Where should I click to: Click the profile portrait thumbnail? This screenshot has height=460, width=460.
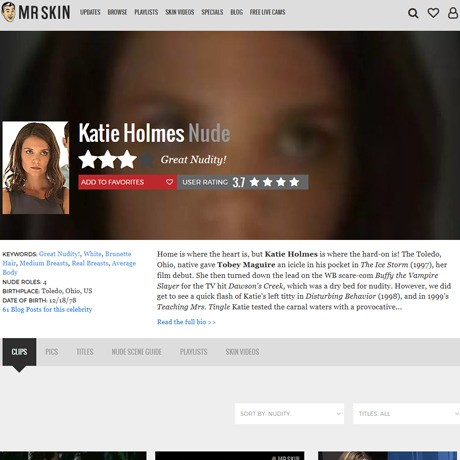pyautogui.click(x=35, y=168)
